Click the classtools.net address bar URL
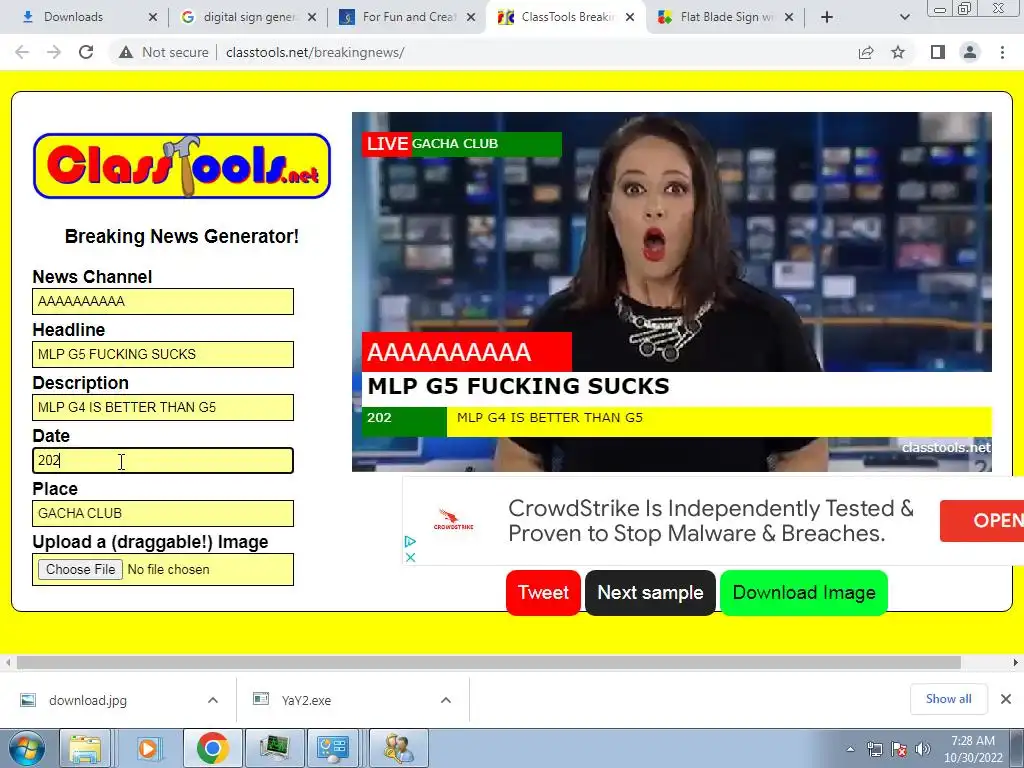Image resolution: width=1024 pixels, height=768 pixels. coord(315,52)
